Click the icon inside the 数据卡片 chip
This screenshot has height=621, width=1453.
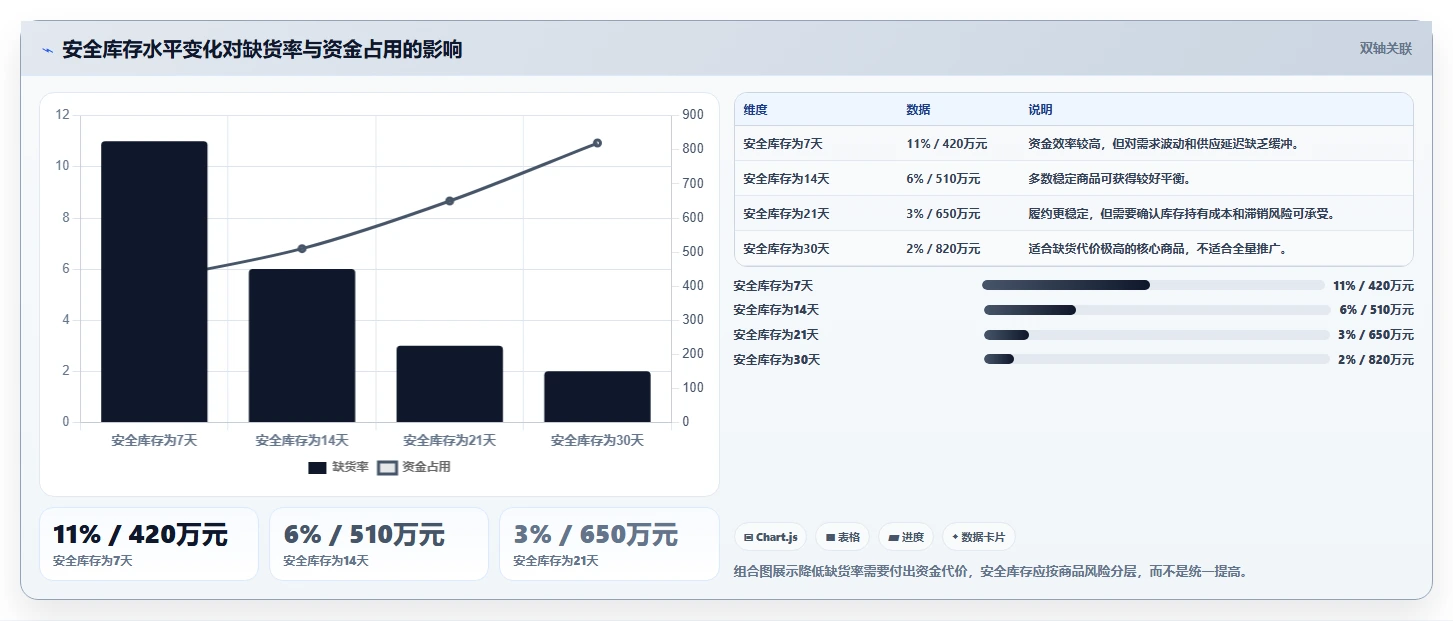(955, 537)
